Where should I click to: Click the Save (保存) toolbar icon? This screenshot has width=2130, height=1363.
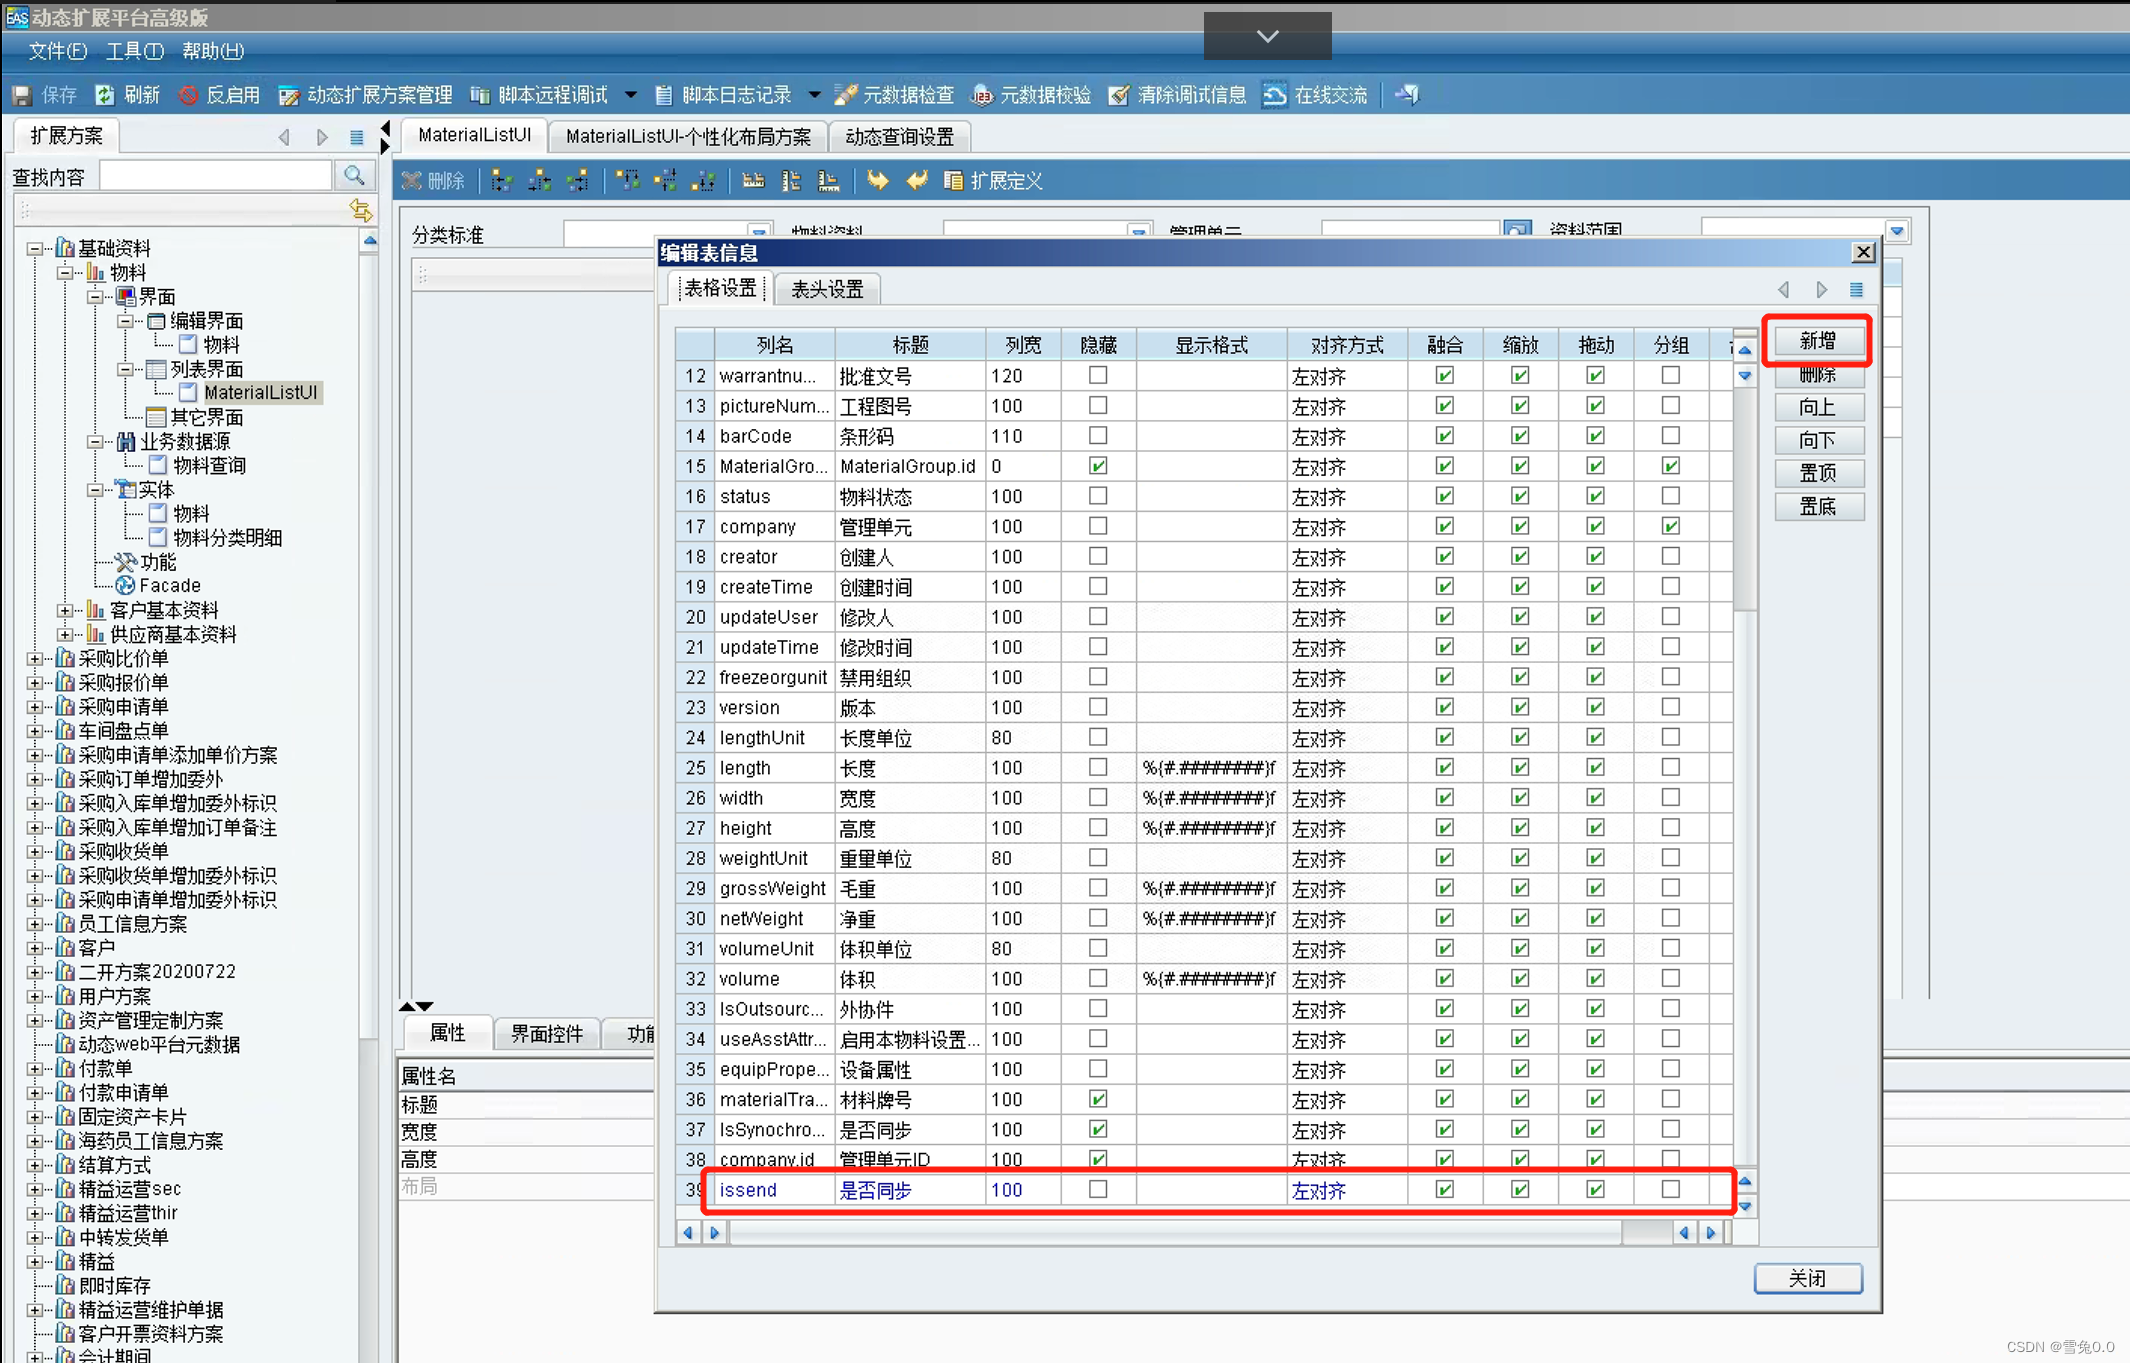point(22,95)
